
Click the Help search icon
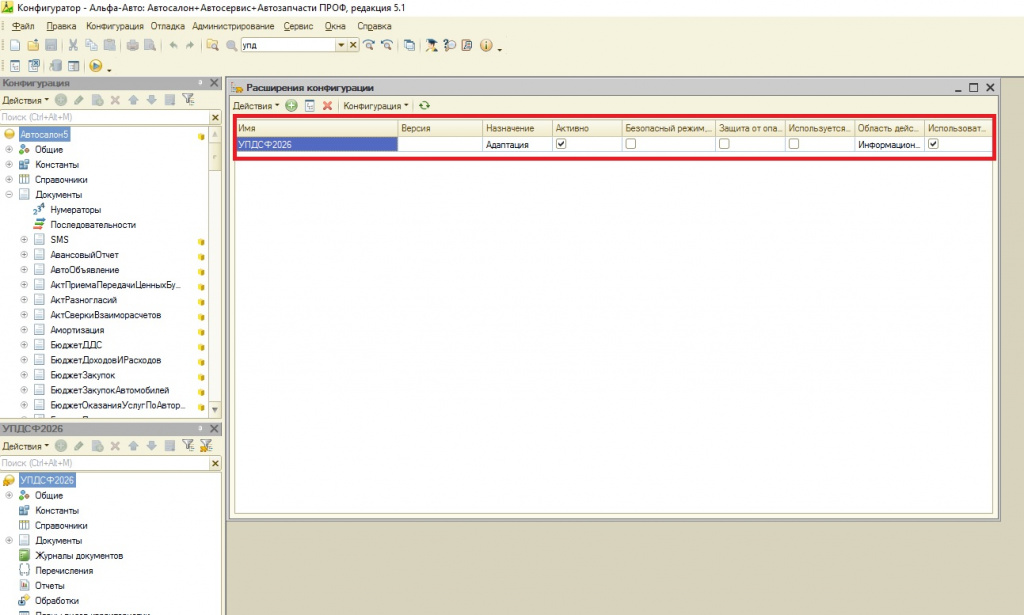point(449,45)
